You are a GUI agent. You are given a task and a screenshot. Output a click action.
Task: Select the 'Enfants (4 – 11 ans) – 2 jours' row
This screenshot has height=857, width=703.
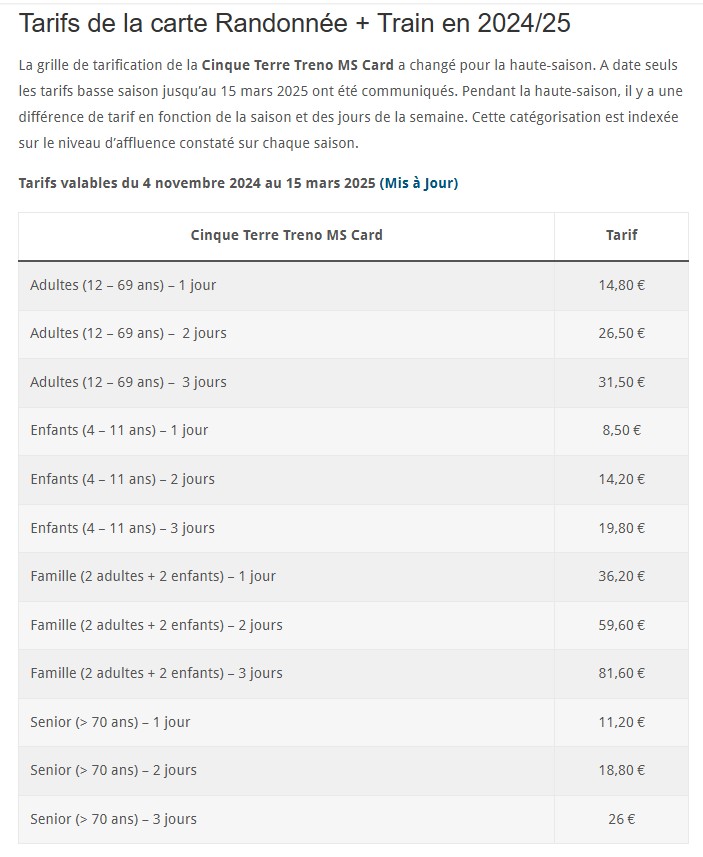[x=353, y=480]
